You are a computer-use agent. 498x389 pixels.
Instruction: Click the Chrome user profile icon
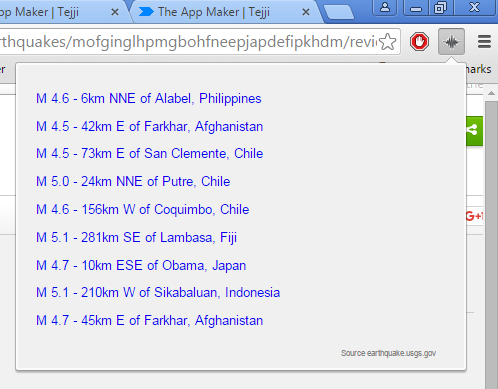point(385,7)
